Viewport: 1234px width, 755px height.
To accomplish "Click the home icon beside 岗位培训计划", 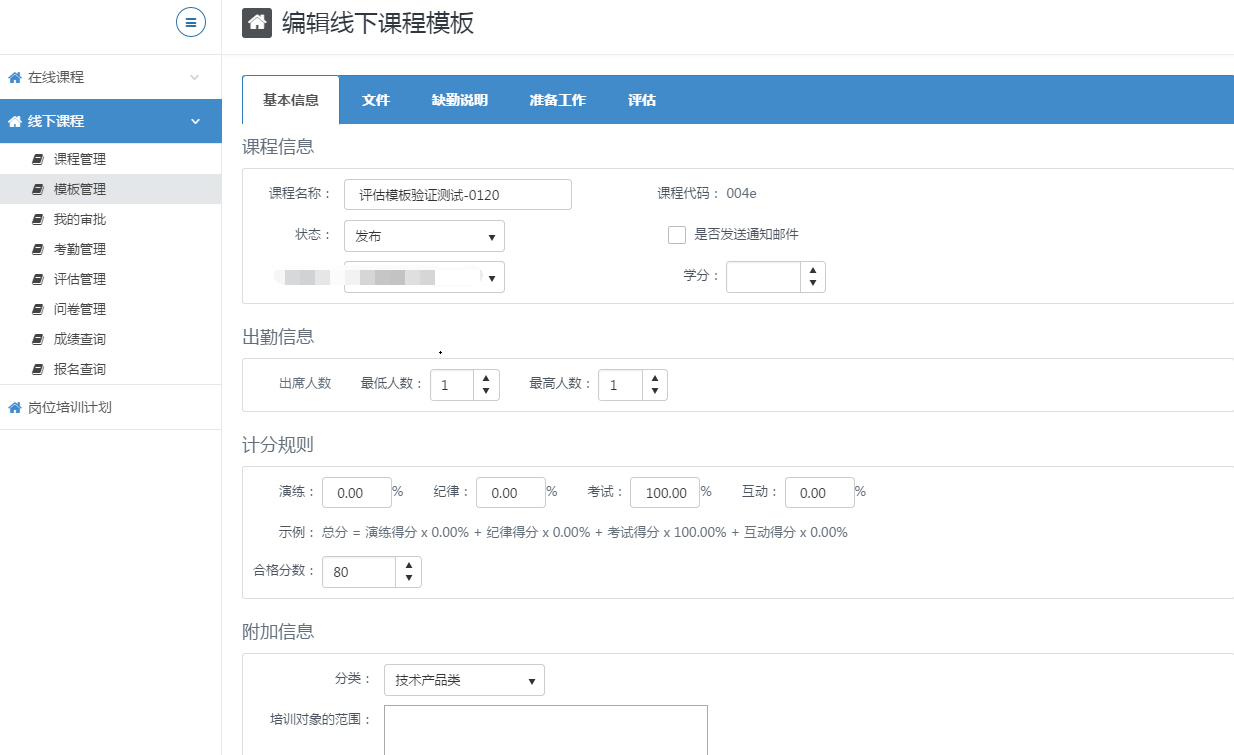I will [x=14, y=407].
